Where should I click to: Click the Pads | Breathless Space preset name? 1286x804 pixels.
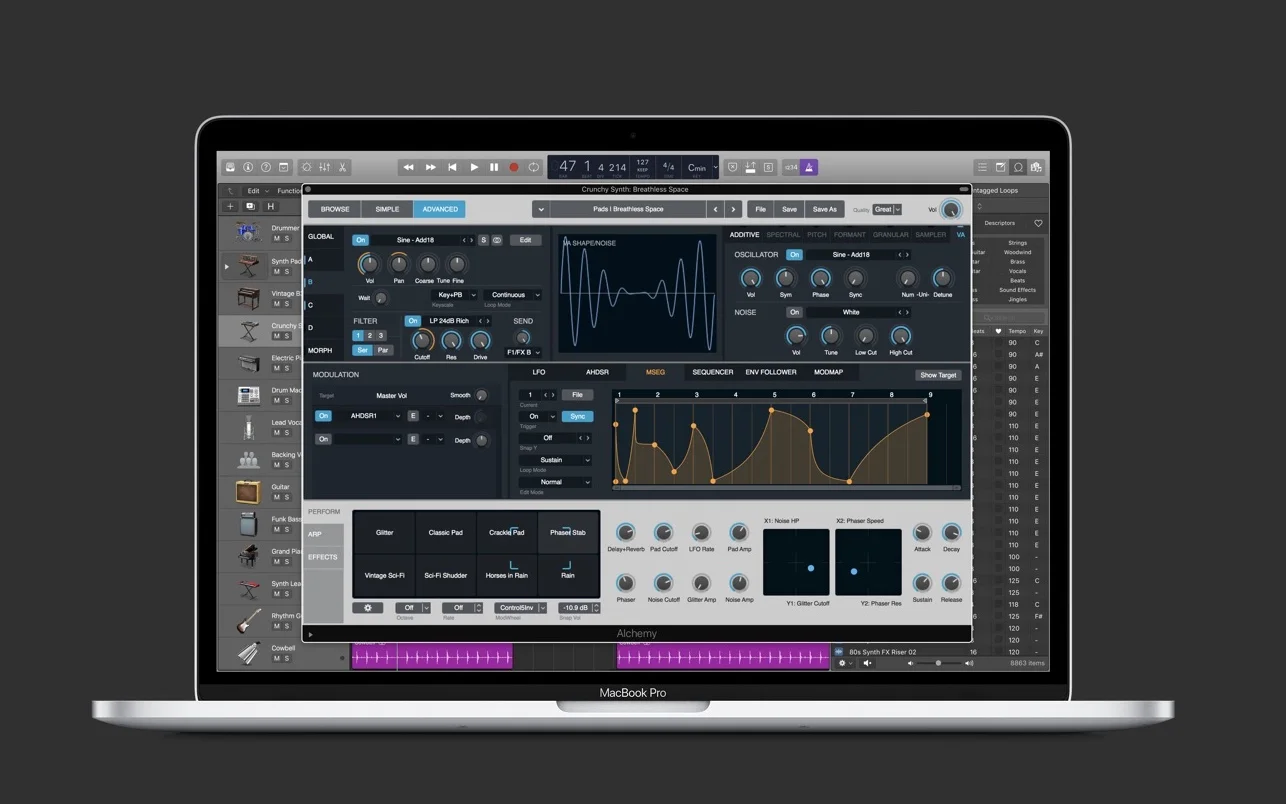629,210
